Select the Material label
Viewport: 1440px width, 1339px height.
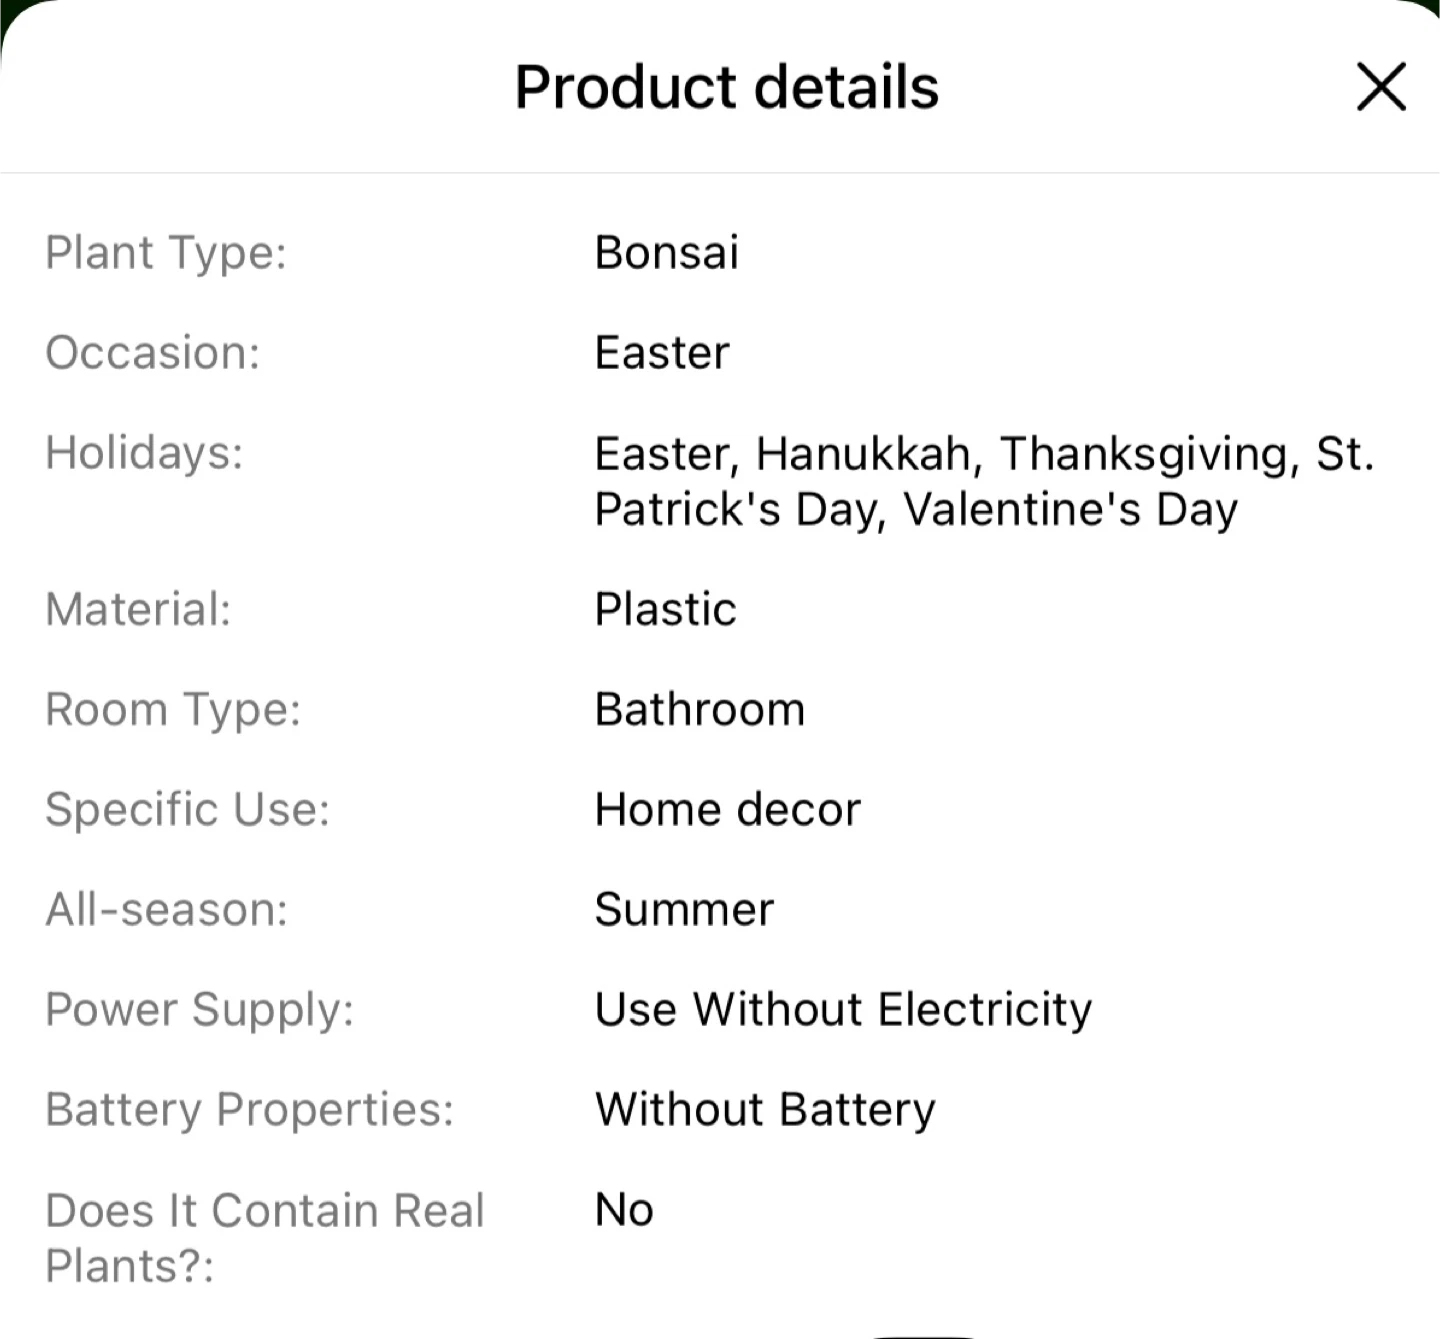click(139, 609)
